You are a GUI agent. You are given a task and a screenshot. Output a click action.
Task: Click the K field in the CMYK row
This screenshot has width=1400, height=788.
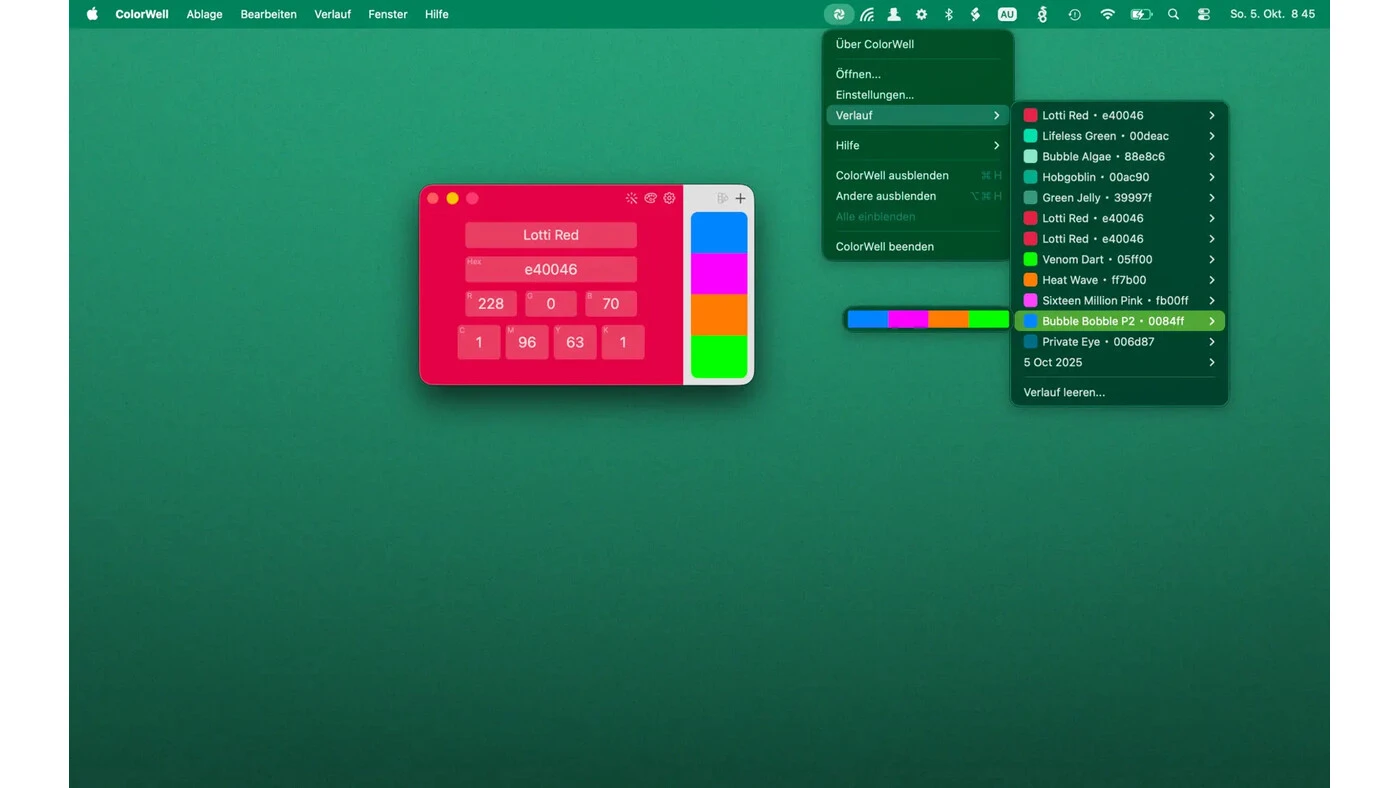pos(623,342)
